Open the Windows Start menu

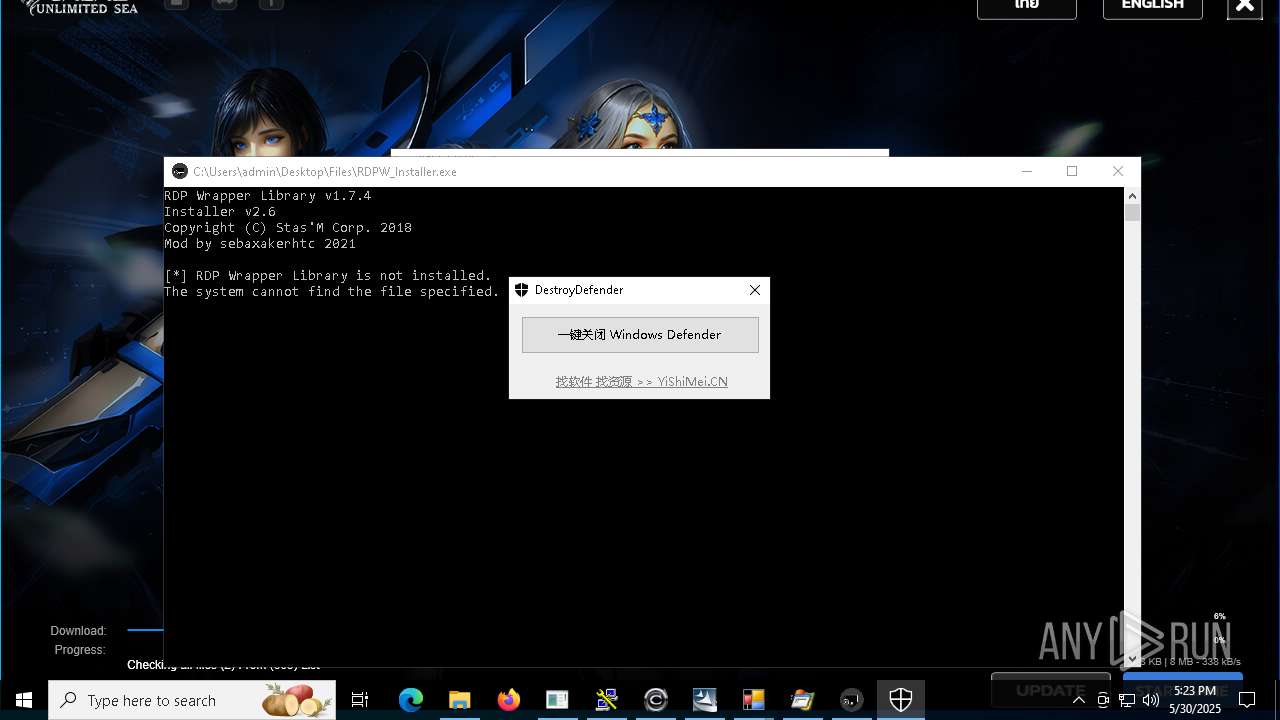[x=24, y=700]
